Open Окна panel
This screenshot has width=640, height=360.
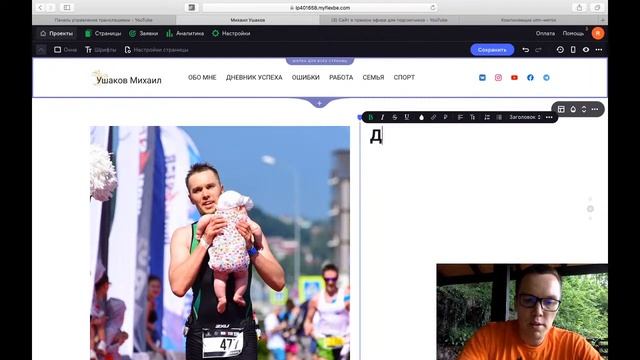pyautogui.click(x=65, y=50)
